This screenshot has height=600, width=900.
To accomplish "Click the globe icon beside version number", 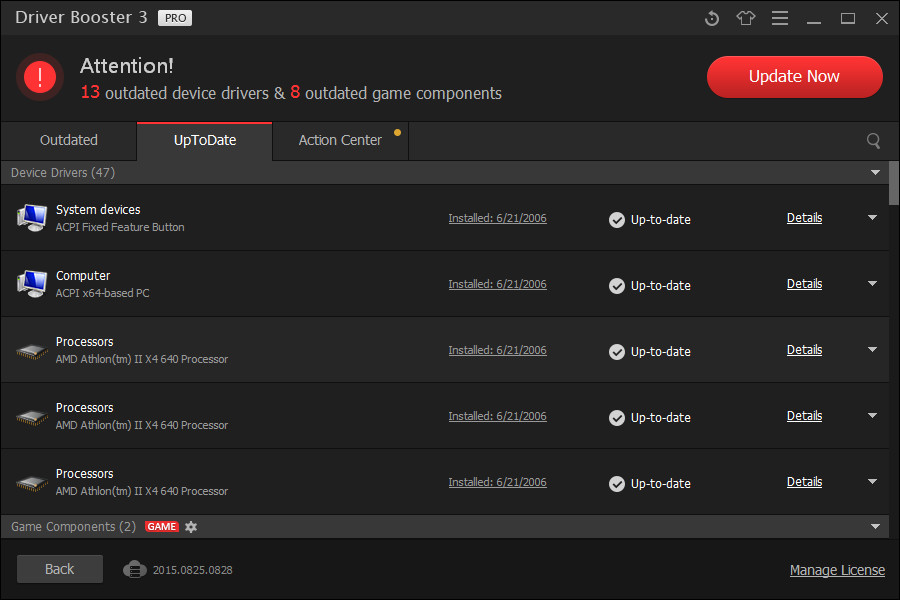I will [x=135, y=569].
